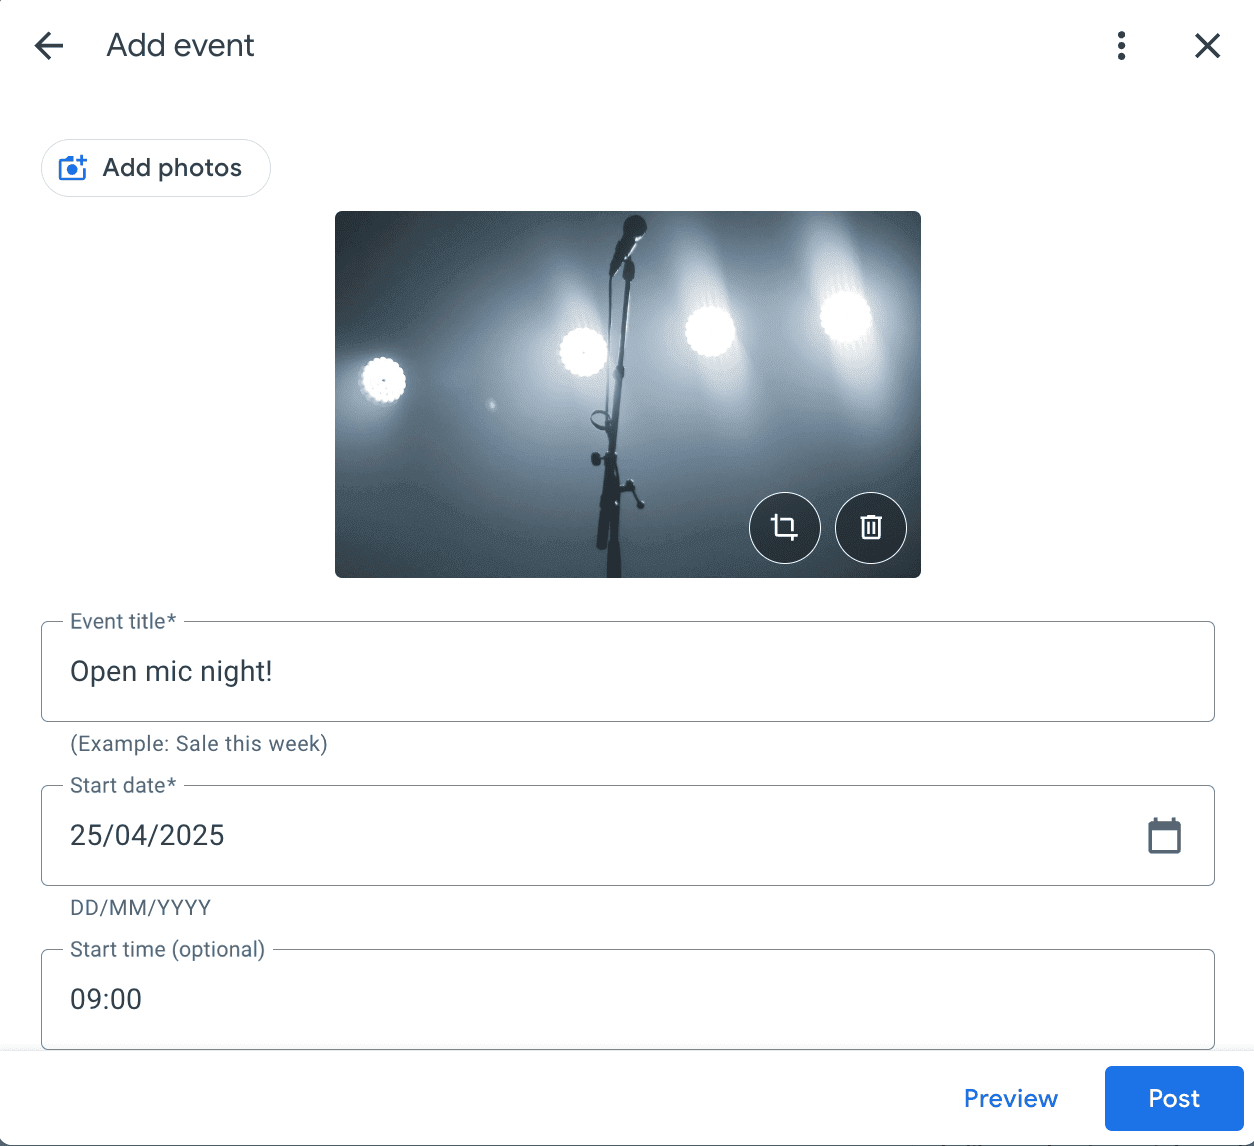Open the crop tool on the event photo
Viewport: 1254px width, 1146px height.
coord(784,528)
